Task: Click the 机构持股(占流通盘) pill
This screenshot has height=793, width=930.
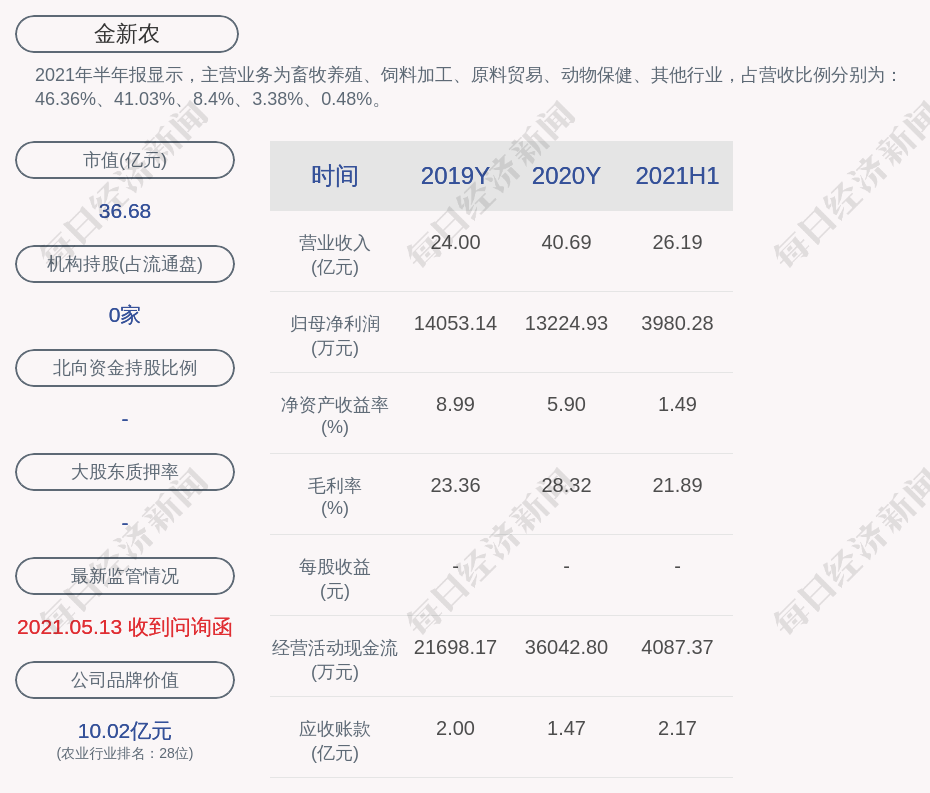Action: [x=125, y=264]
